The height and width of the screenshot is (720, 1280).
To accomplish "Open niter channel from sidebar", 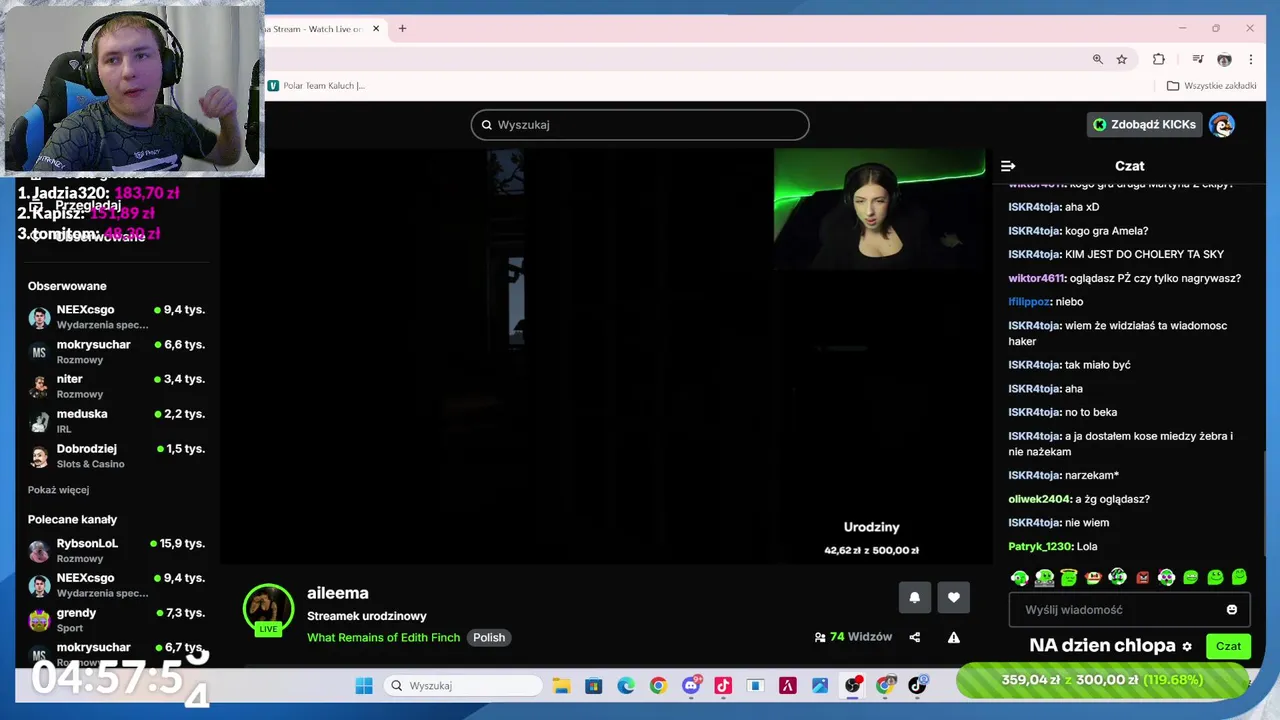I will 116,386.
